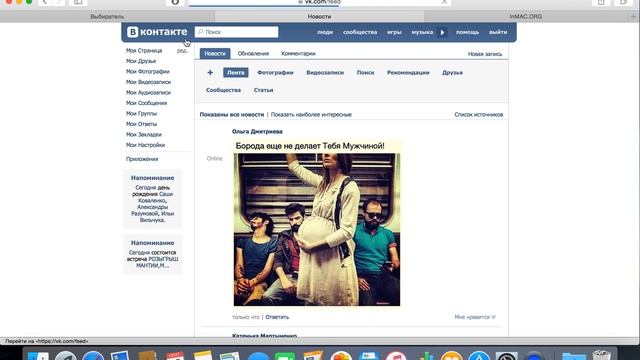
Task: Open Ольга Дмитриева profile name
Action: click(257, 131)
